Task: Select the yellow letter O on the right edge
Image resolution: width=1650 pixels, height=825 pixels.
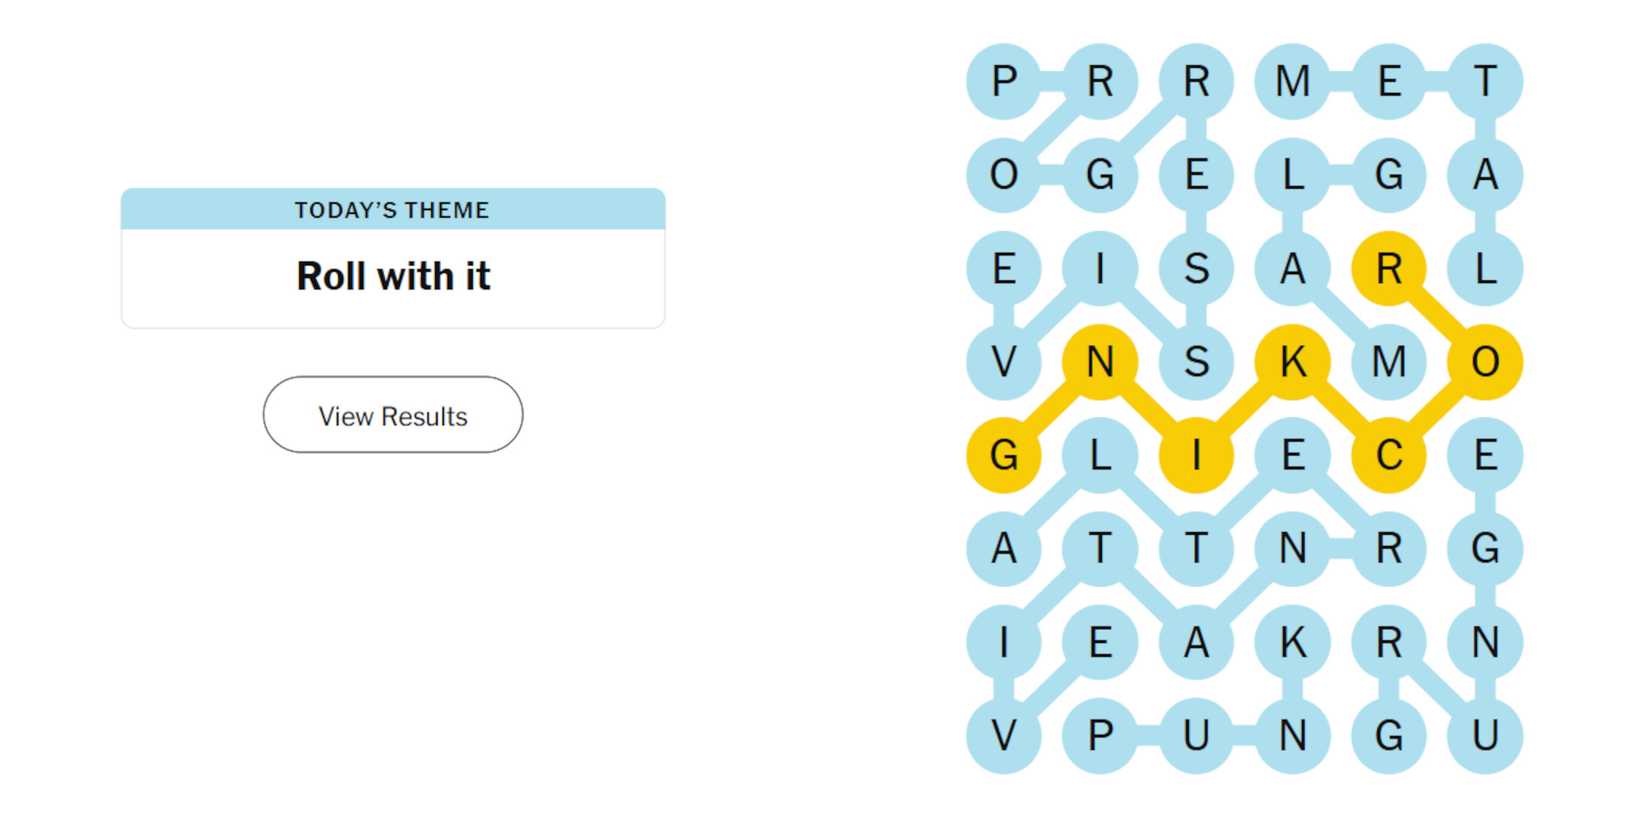Action: [1483, 362]
